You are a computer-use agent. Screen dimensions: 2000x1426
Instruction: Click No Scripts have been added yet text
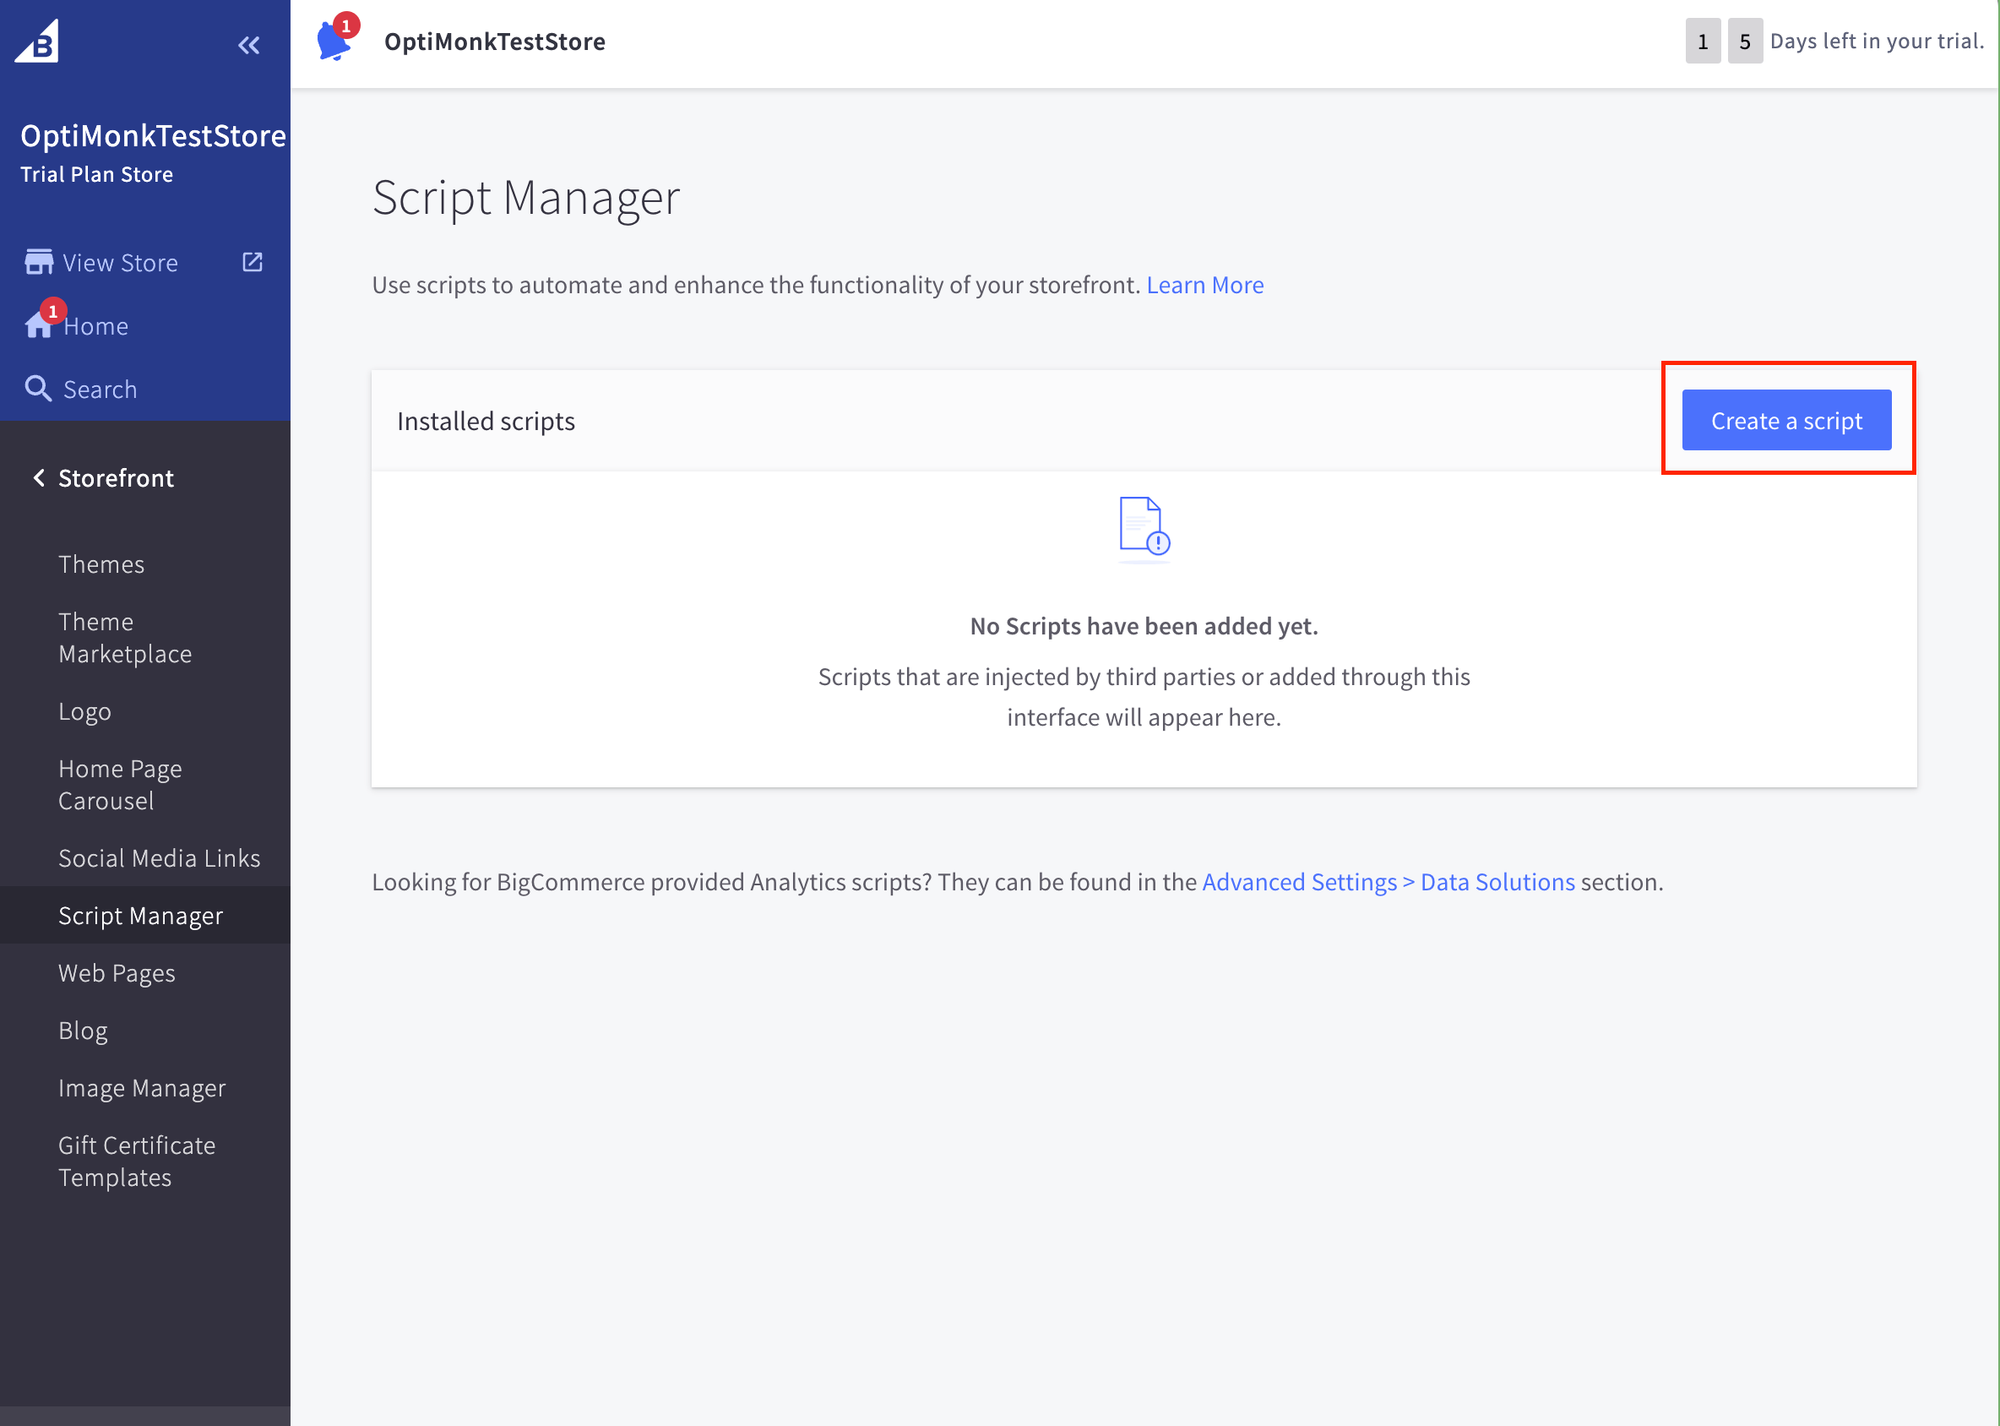(x=1144, y=626)
